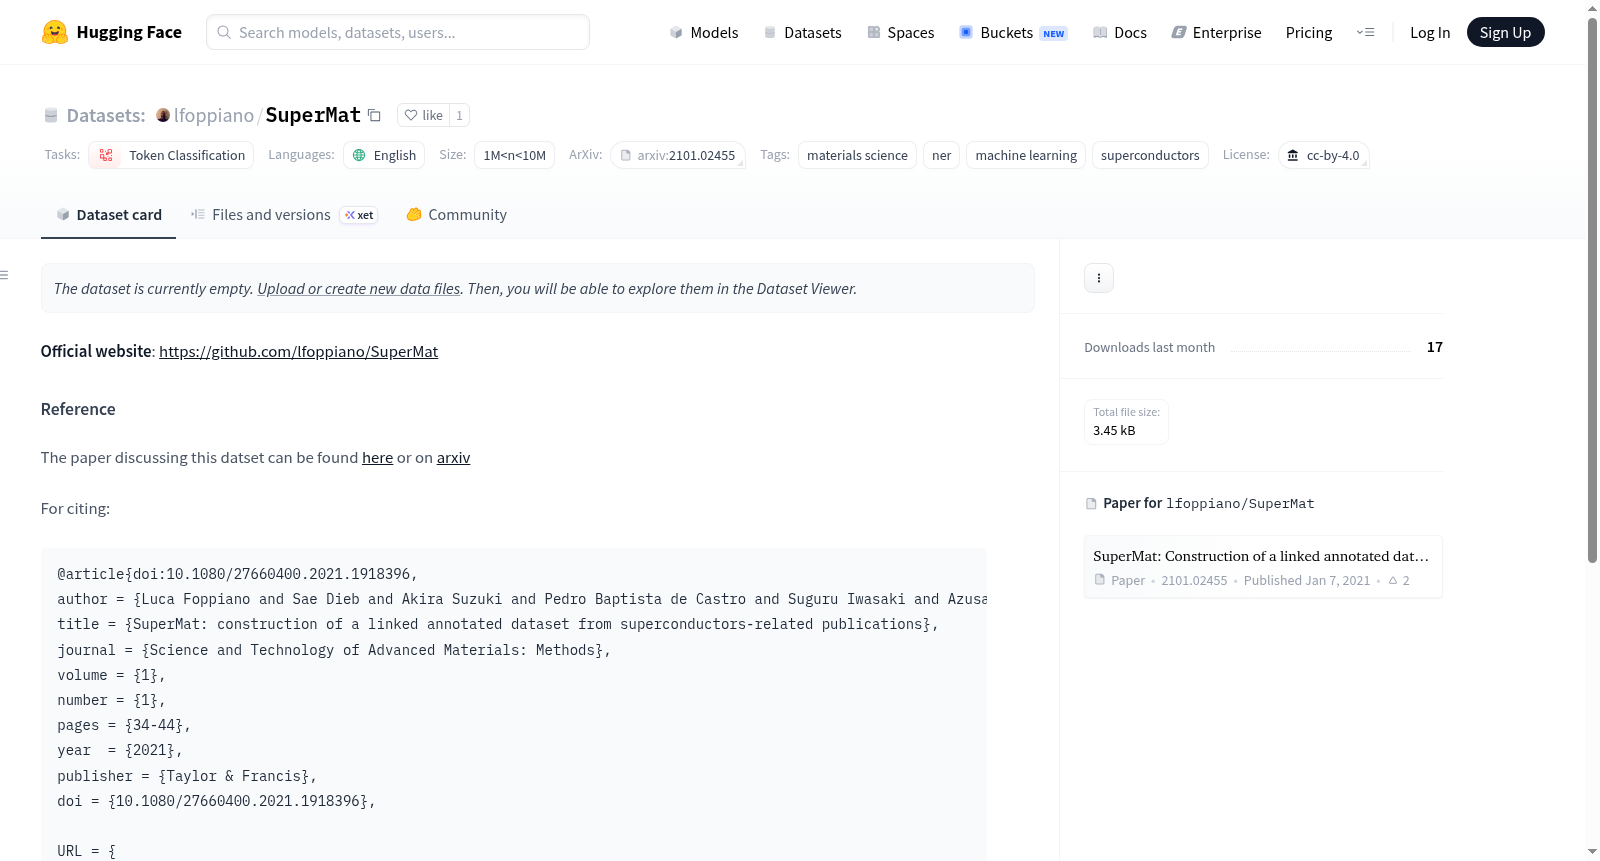Click the Log In link

click(1430, 32)
